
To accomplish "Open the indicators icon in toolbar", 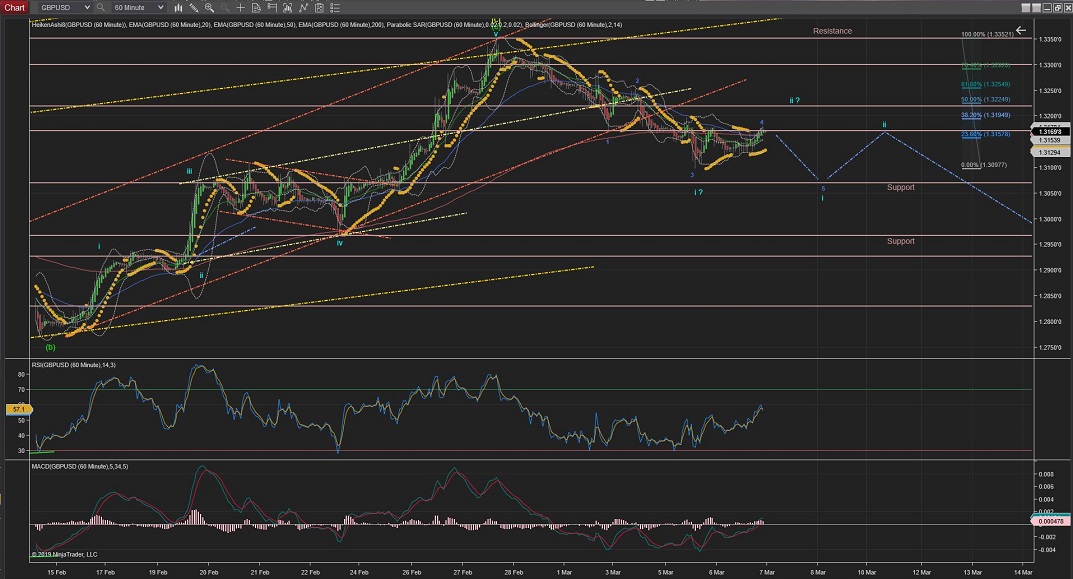I will tap(288, 7).
